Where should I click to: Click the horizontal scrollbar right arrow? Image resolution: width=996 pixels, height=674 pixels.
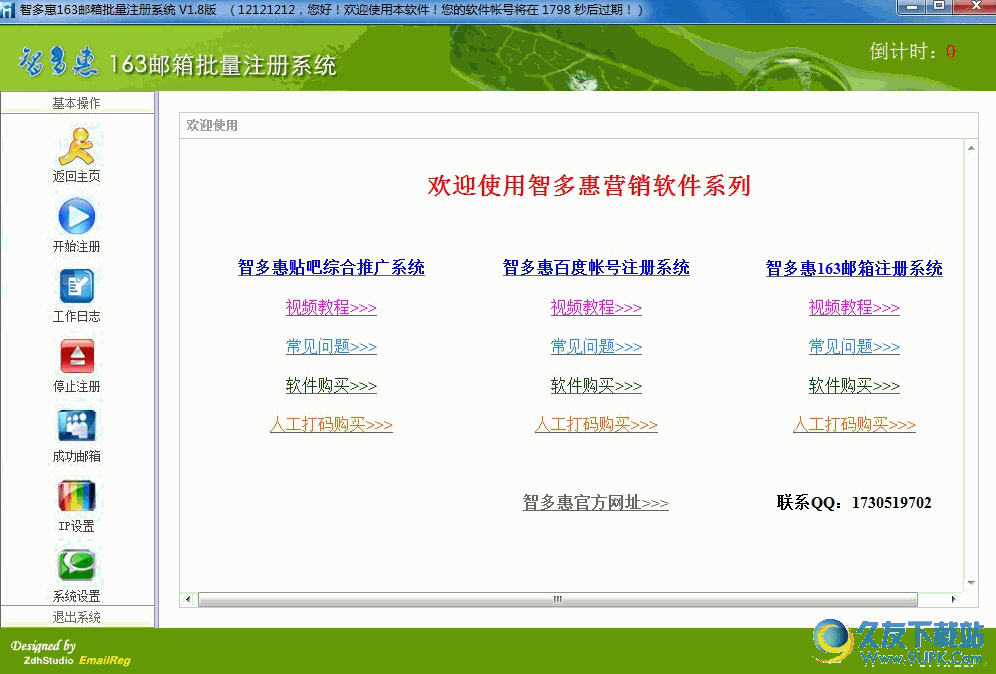(x=953, y=599)
